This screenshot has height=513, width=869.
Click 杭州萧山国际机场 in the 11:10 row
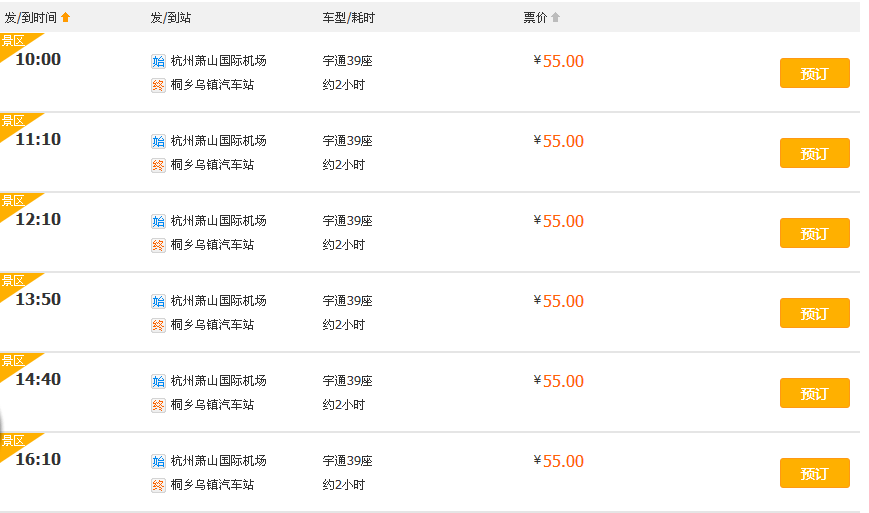click(x=218, y=141)
